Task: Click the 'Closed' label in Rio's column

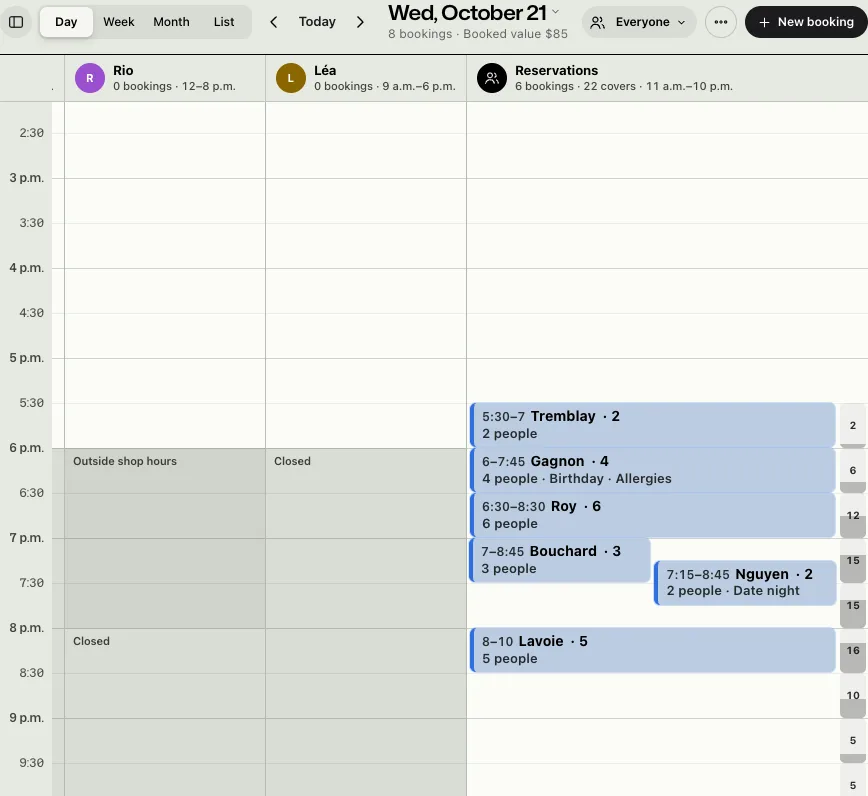Action: pos(91,641)
